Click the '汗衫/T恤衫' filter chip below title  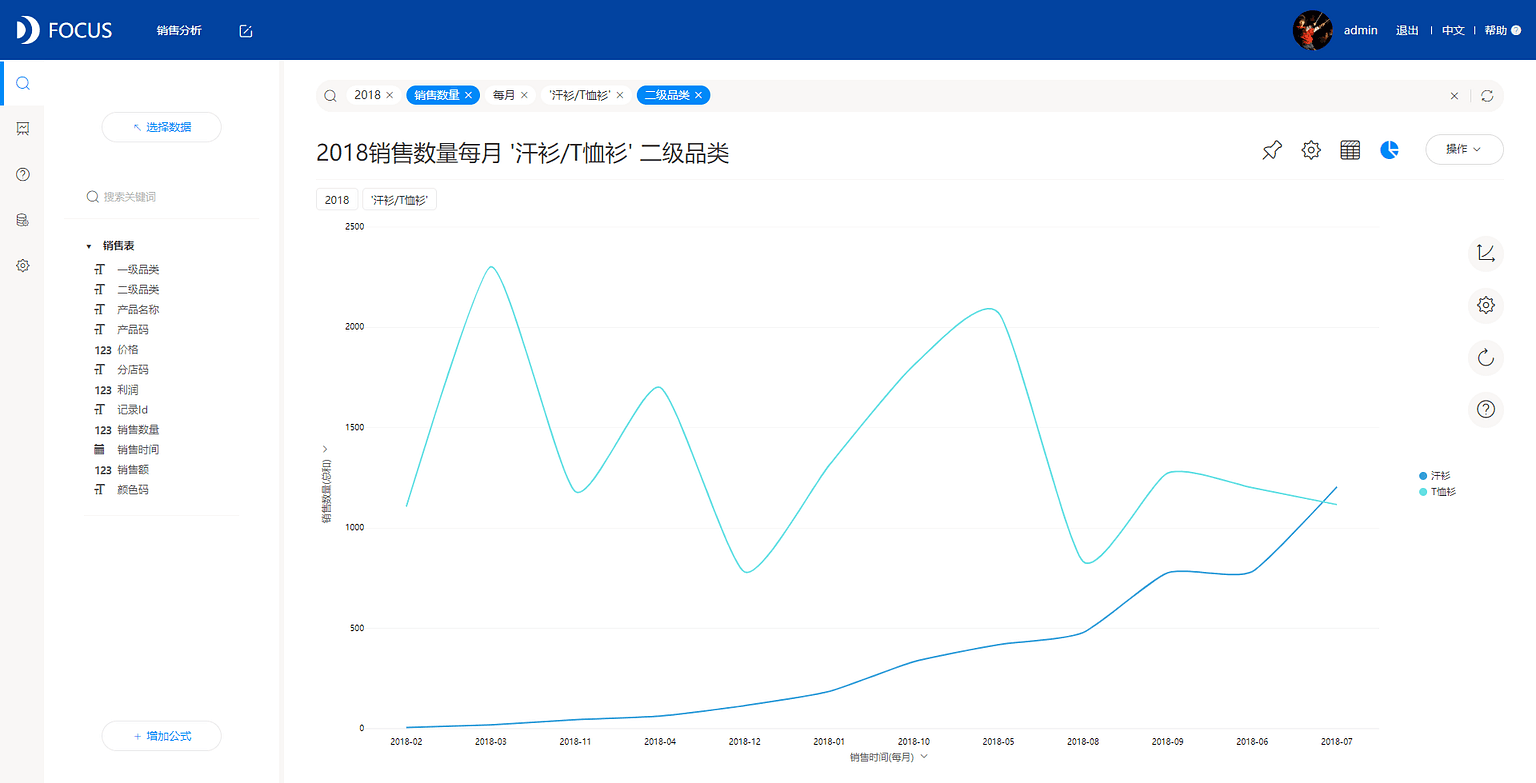400,200
